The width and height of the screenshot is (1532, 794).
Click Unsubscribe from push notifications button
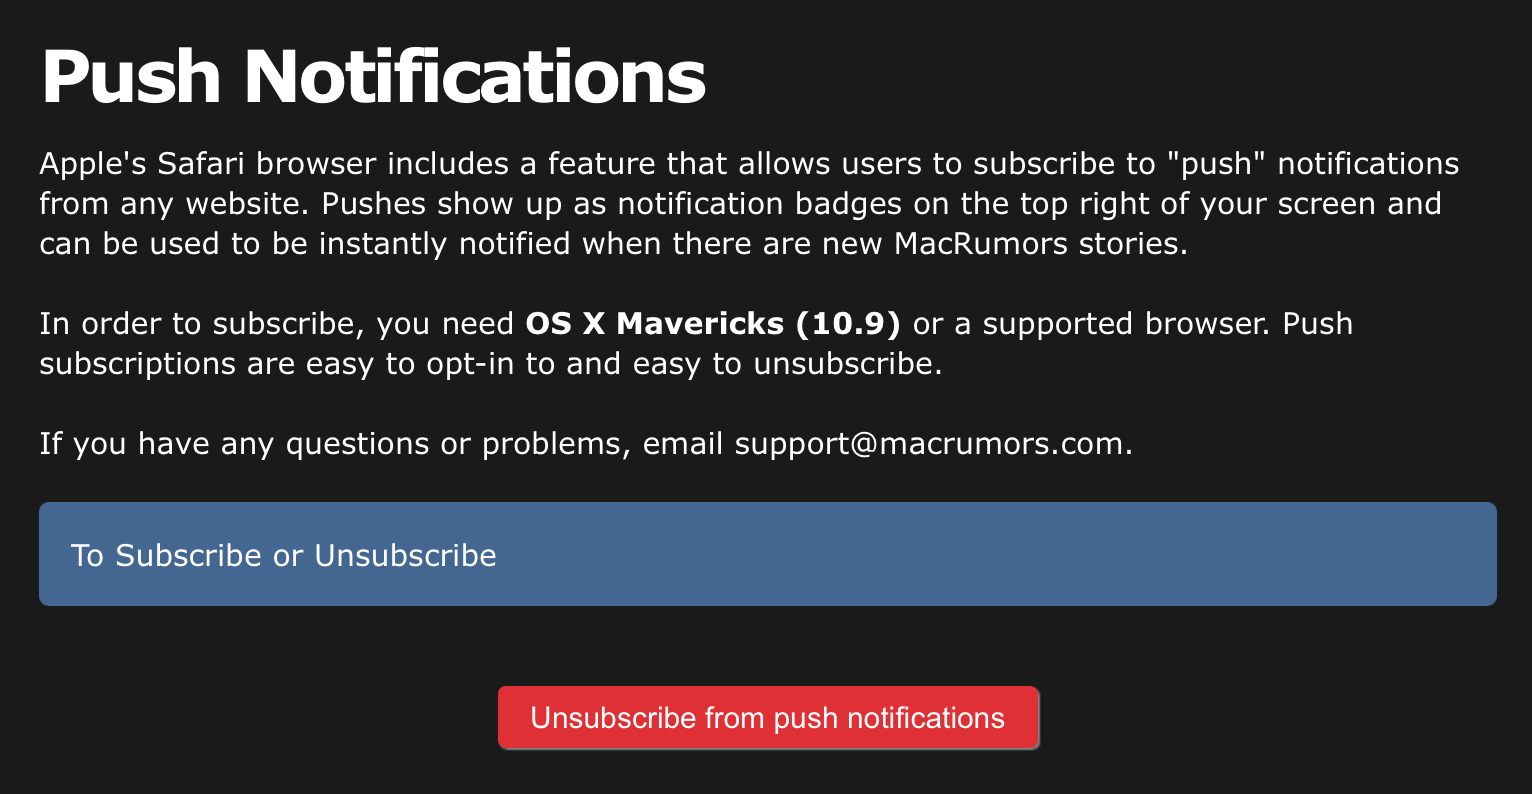(x=768, y=718)
